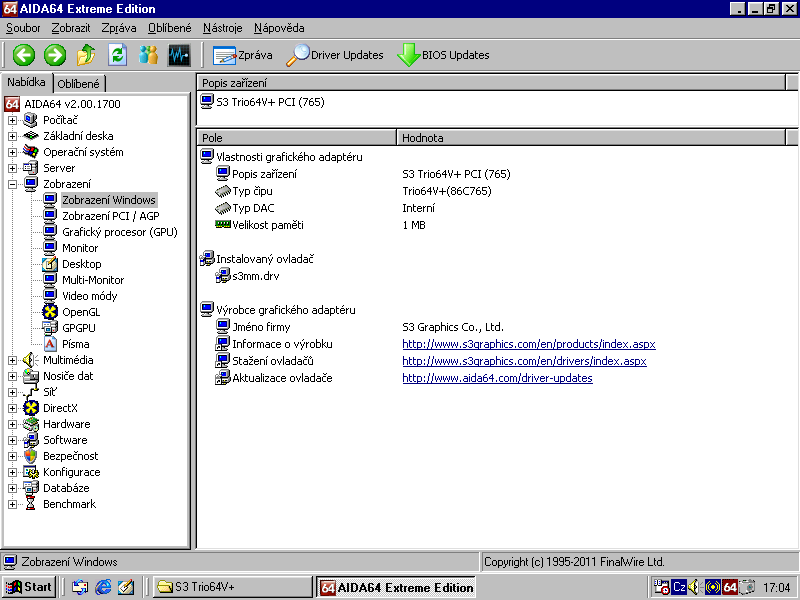Open the Zpráva report toolbar button
Image resolution: width=800 pixels, height=600 pixels.
[x=243, y=55]
